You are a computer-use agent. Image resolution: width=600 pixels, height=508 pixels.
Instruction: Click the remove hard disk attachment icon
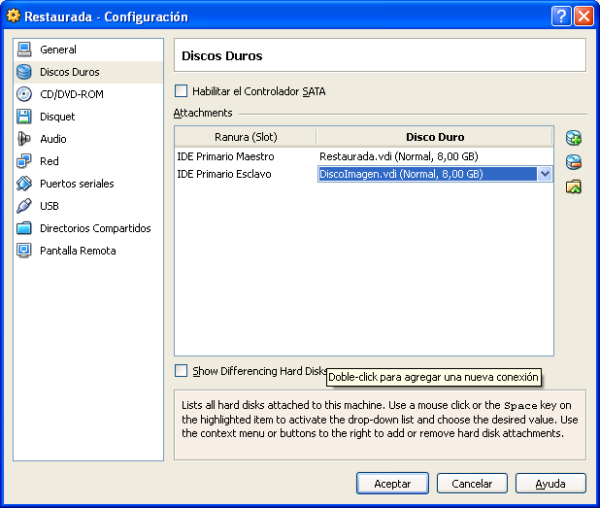[x=573, y=162]
